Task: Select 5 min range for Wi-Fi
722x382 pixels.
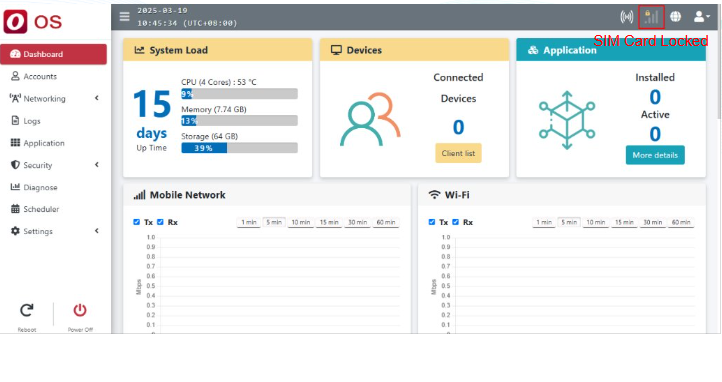Action: click(569, 222)
